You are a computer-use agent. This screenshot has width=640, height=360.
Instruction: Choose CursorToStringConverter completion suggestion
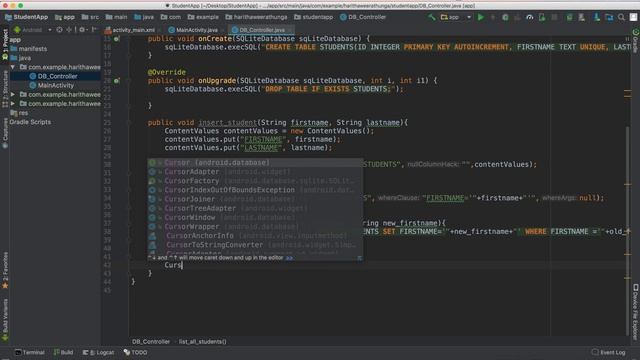point(255,245)
